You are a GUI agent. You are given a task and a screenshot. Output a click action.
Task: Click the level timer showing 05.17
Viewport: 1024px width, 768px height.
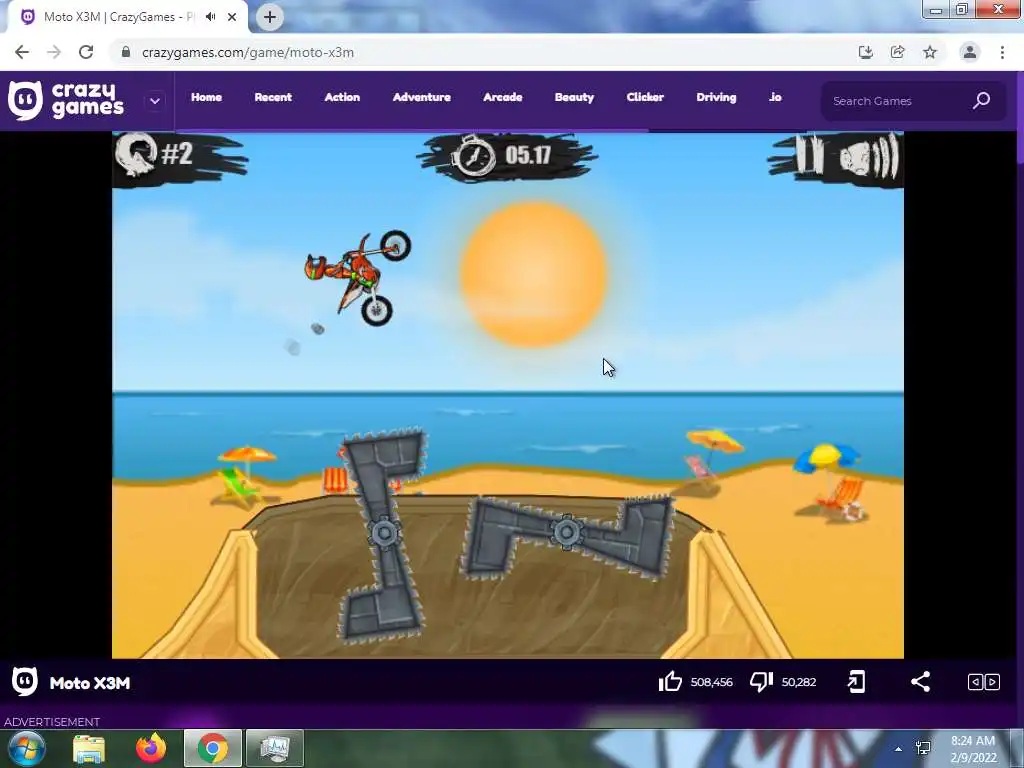(528, 155)
